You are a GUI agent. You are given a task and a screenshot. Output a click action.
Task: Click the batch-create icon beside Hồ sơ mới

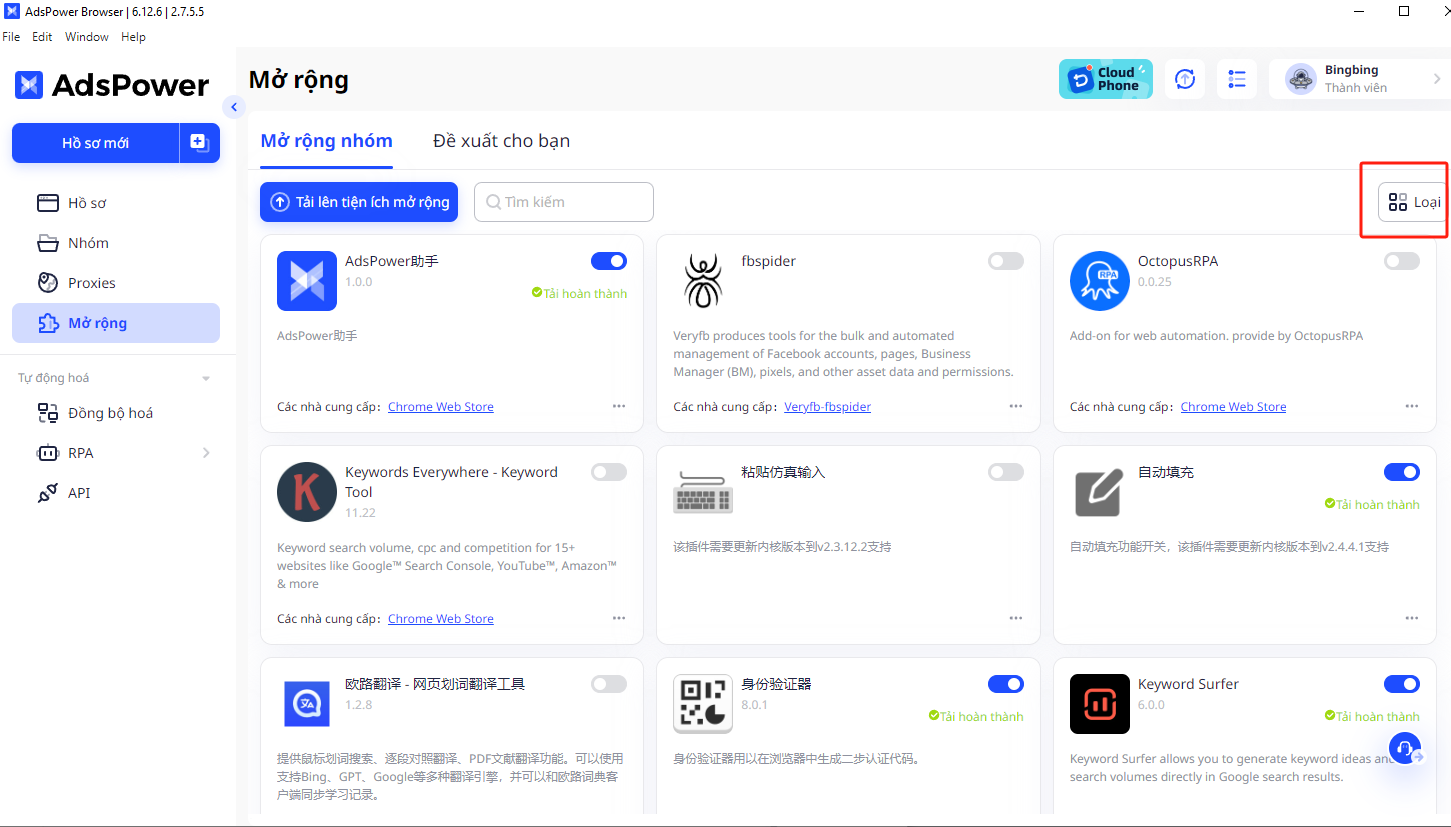(199, 143)
